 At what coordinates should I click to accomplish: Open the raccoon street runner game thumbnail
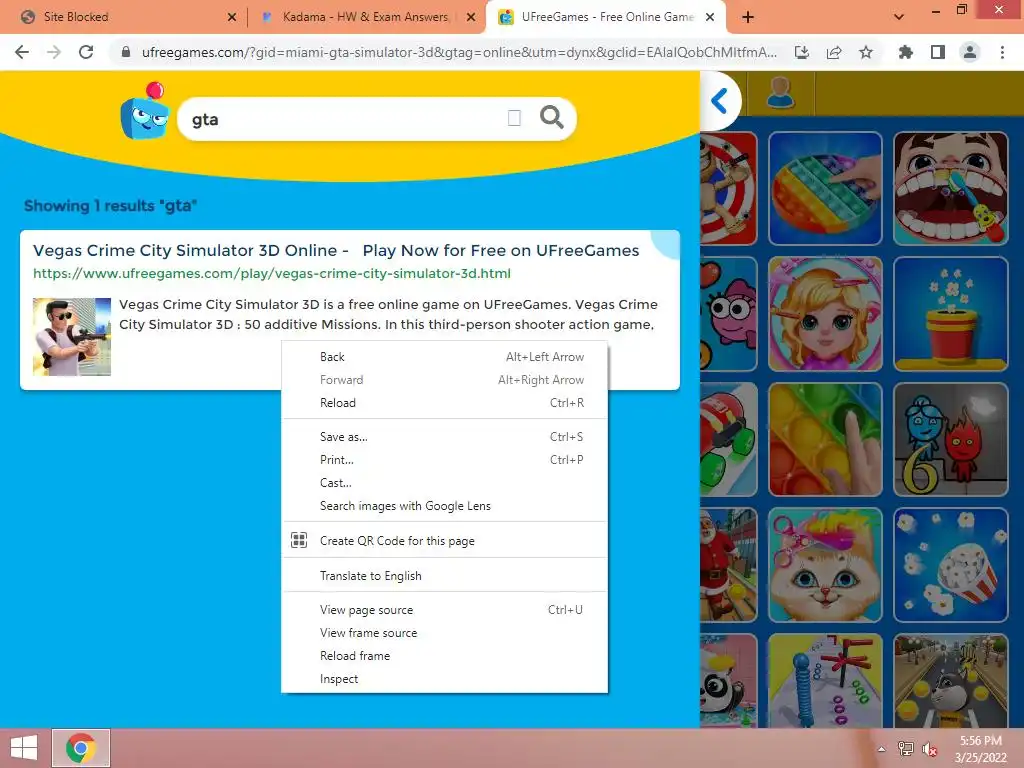(x=950, y=680)
